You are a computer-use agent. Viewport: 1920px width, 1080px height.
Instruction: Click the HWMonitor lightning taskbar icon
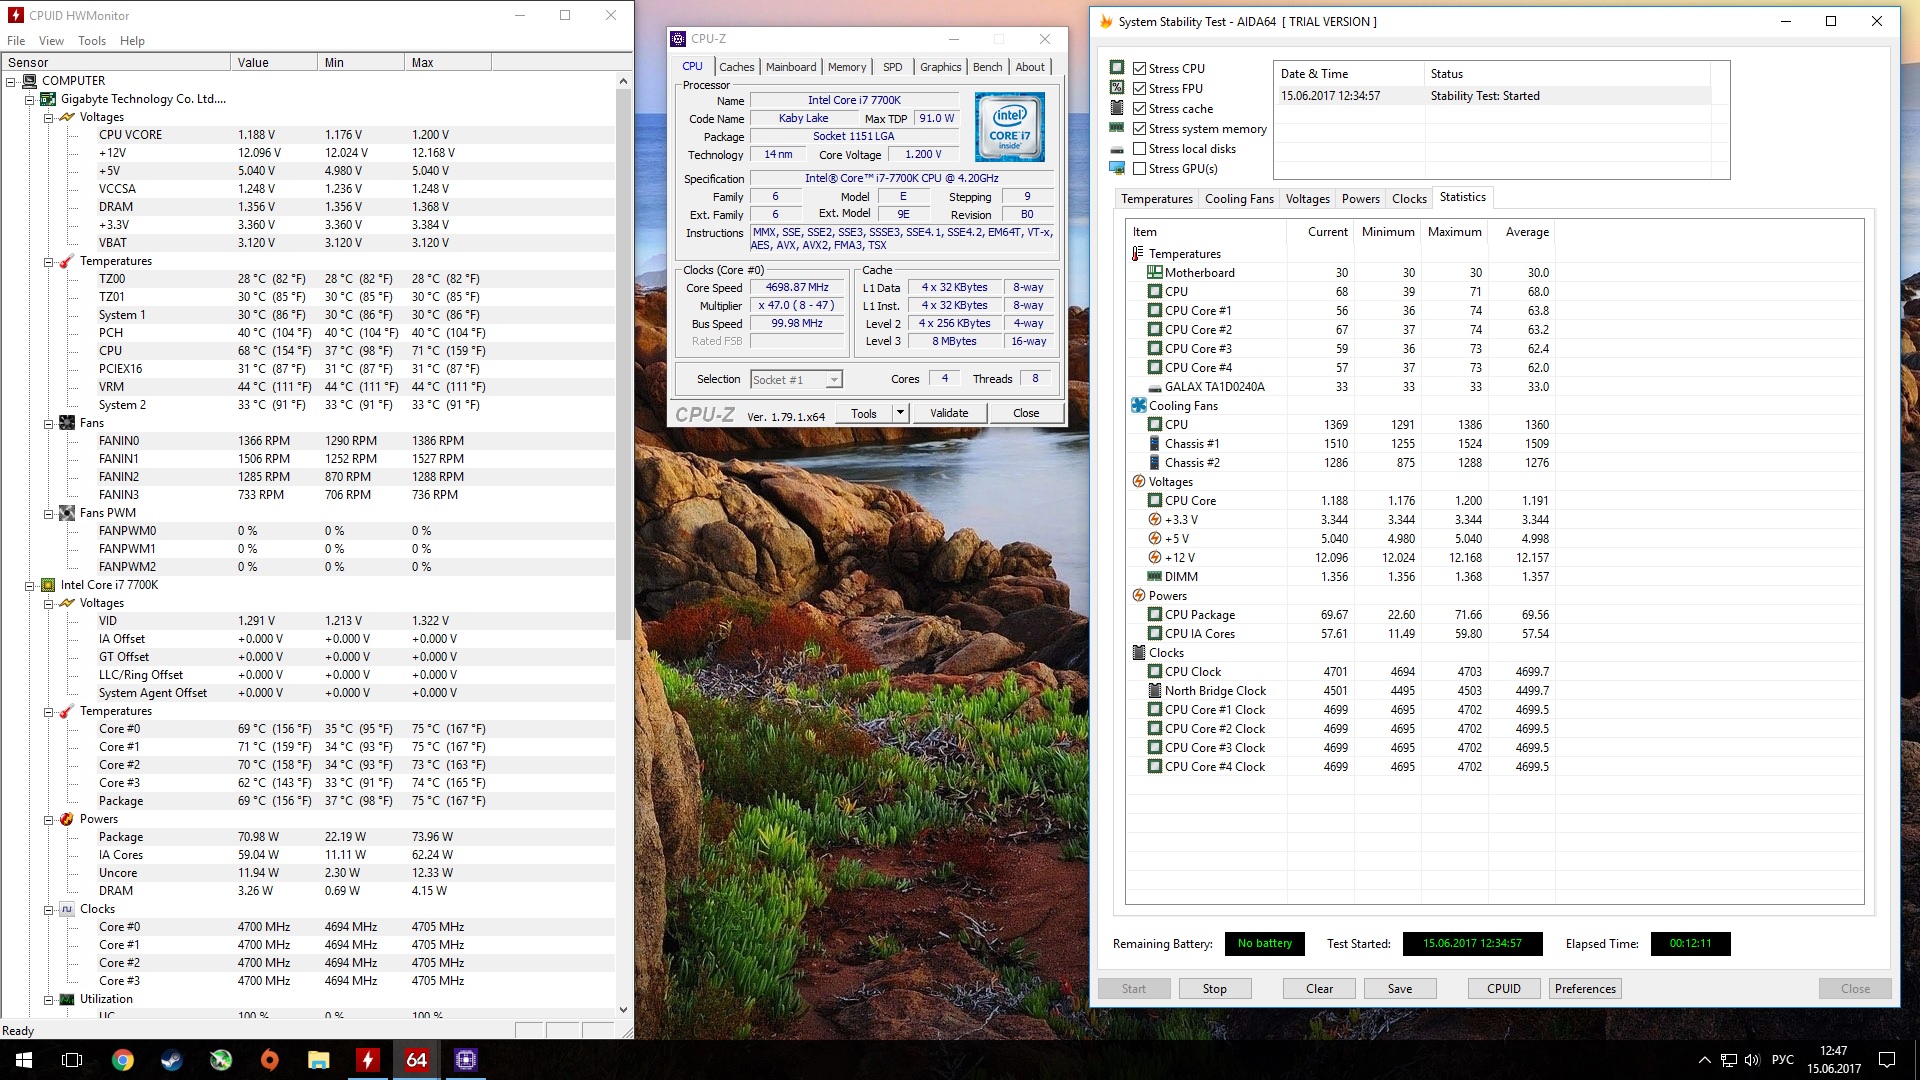tap(368, 1060)
